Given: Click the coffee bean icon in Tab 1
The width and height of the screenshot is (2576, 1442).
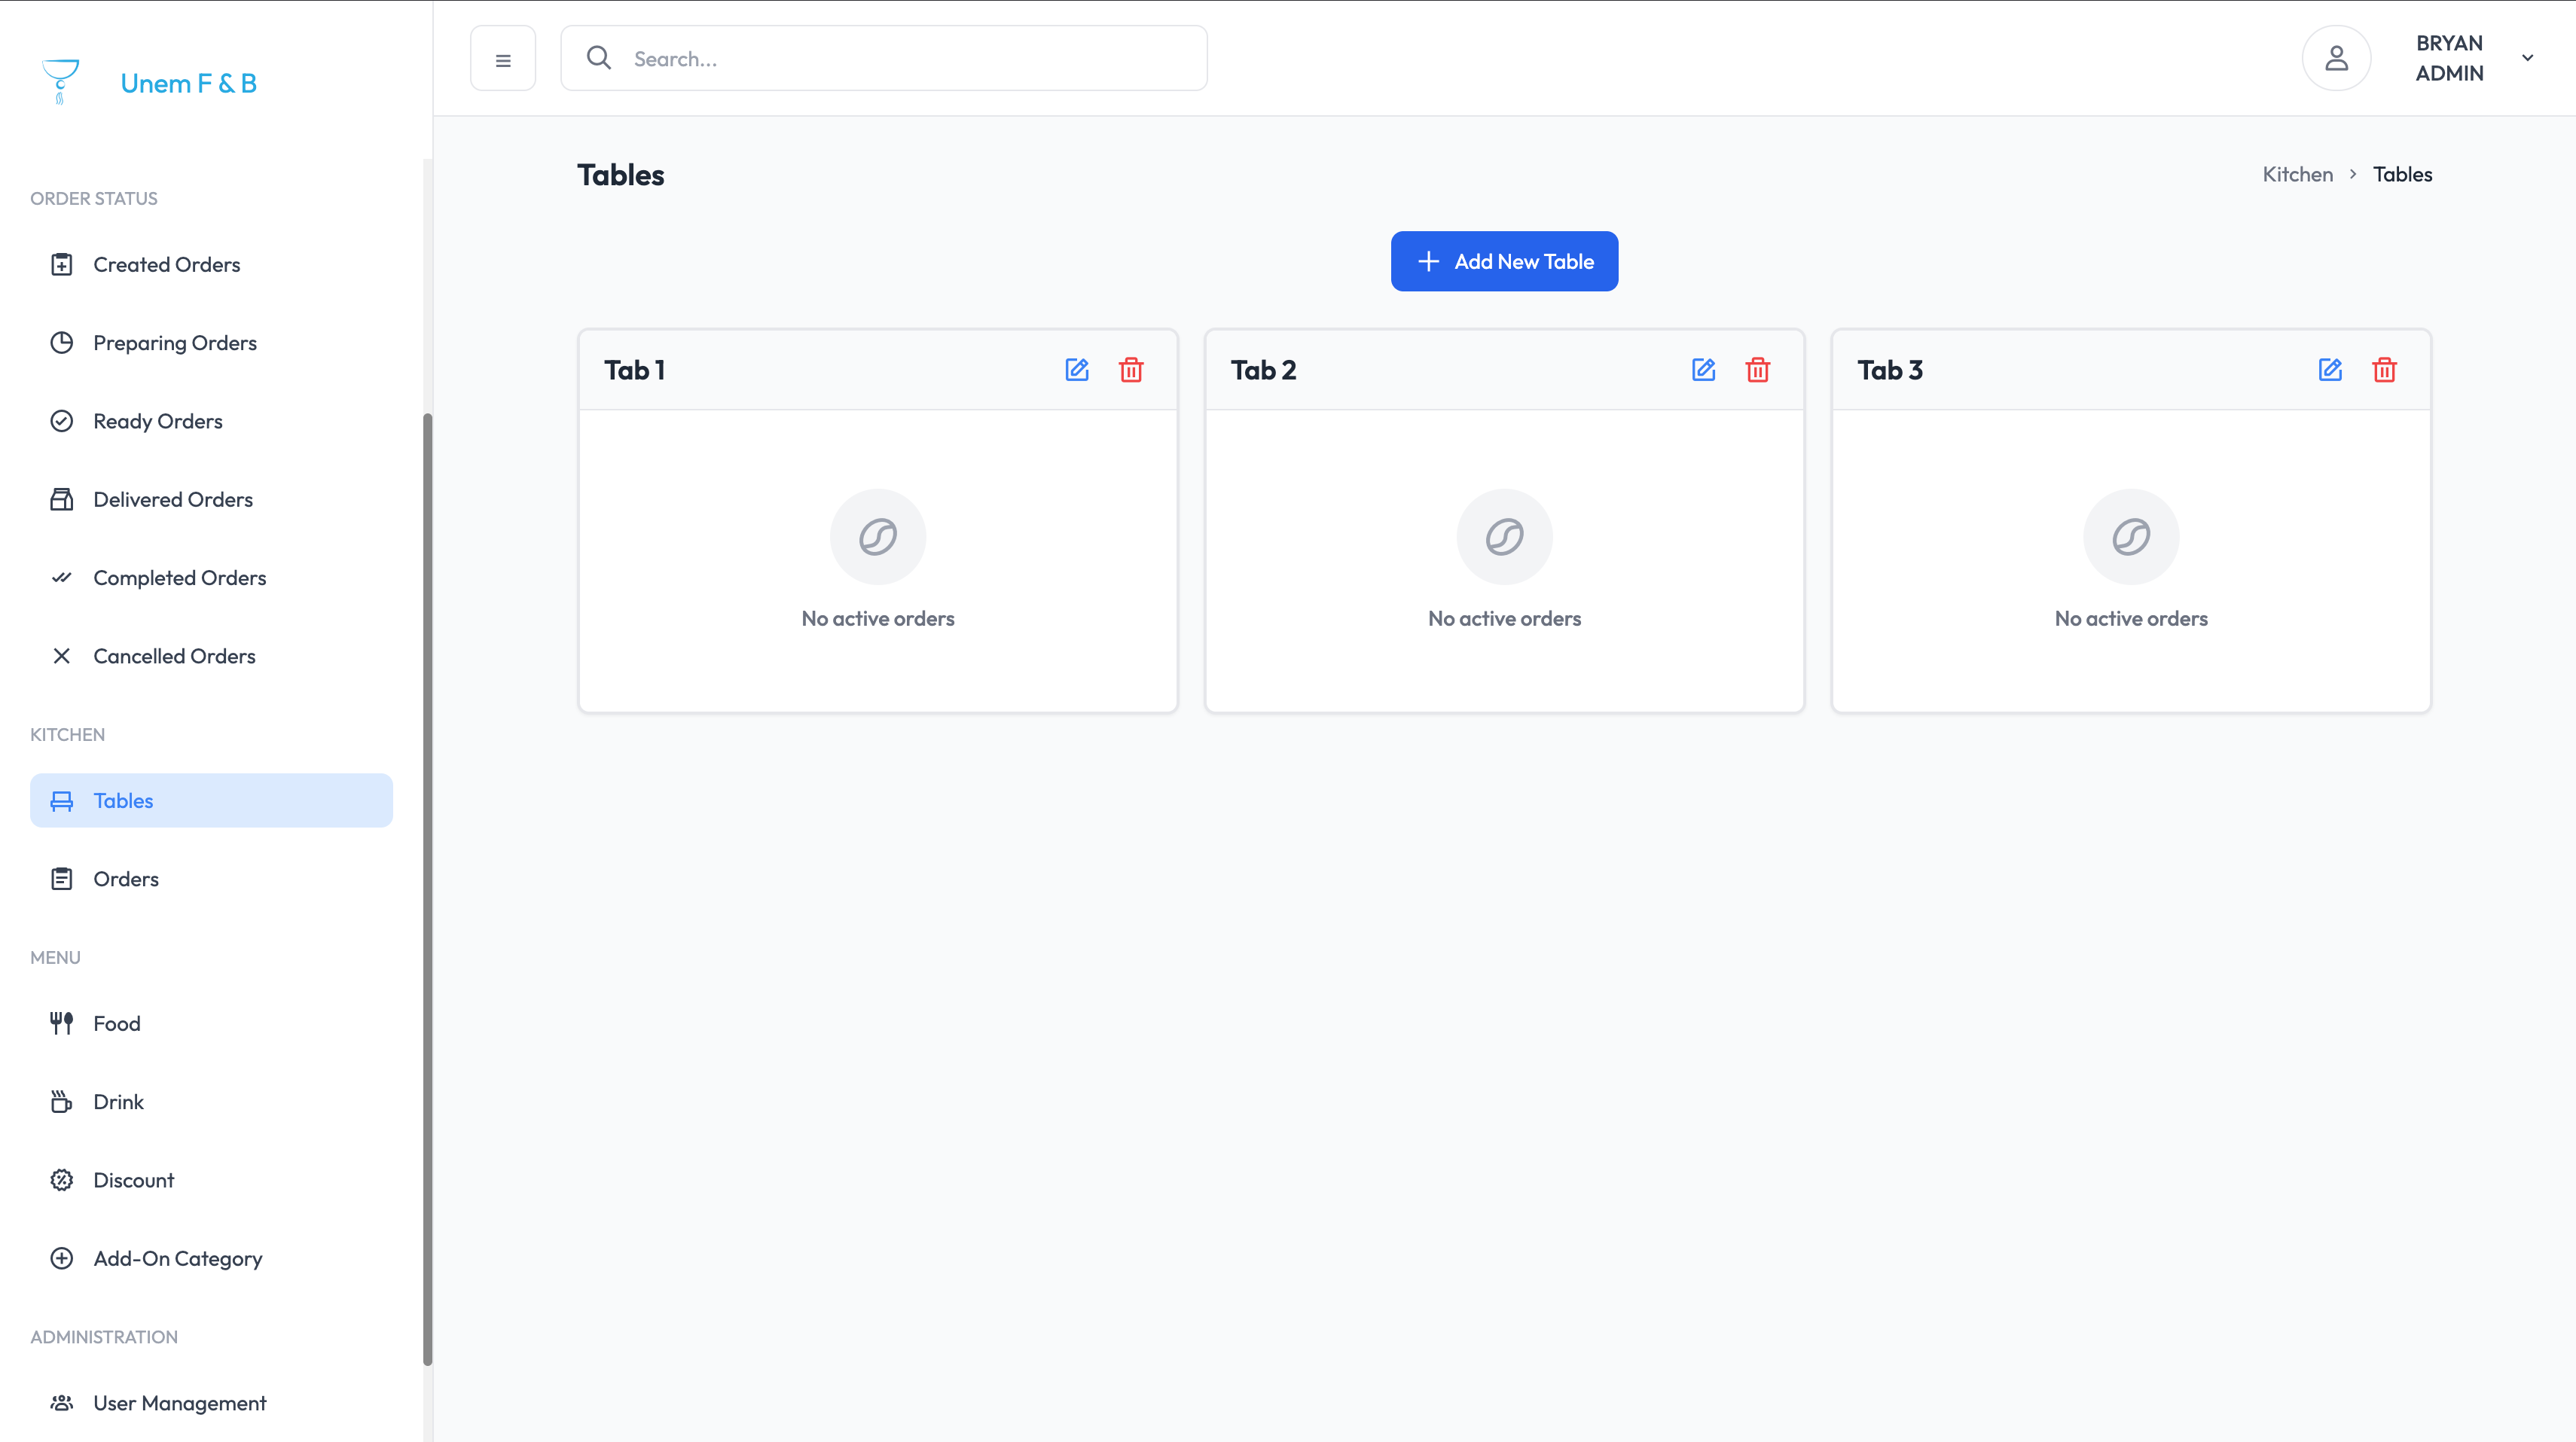Looking at the screenshot, I should 878,537.
